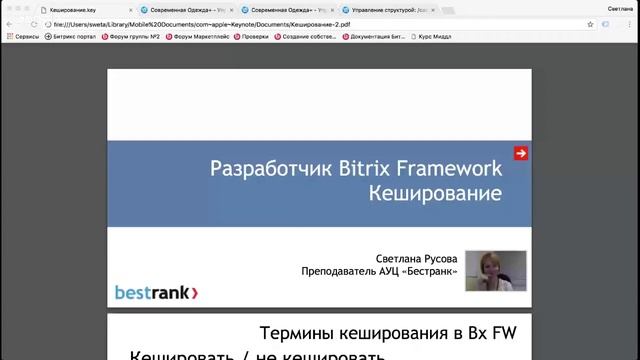Go back to the previous page
This screenshot has width=640, height=360.
(x=9, y=24)
